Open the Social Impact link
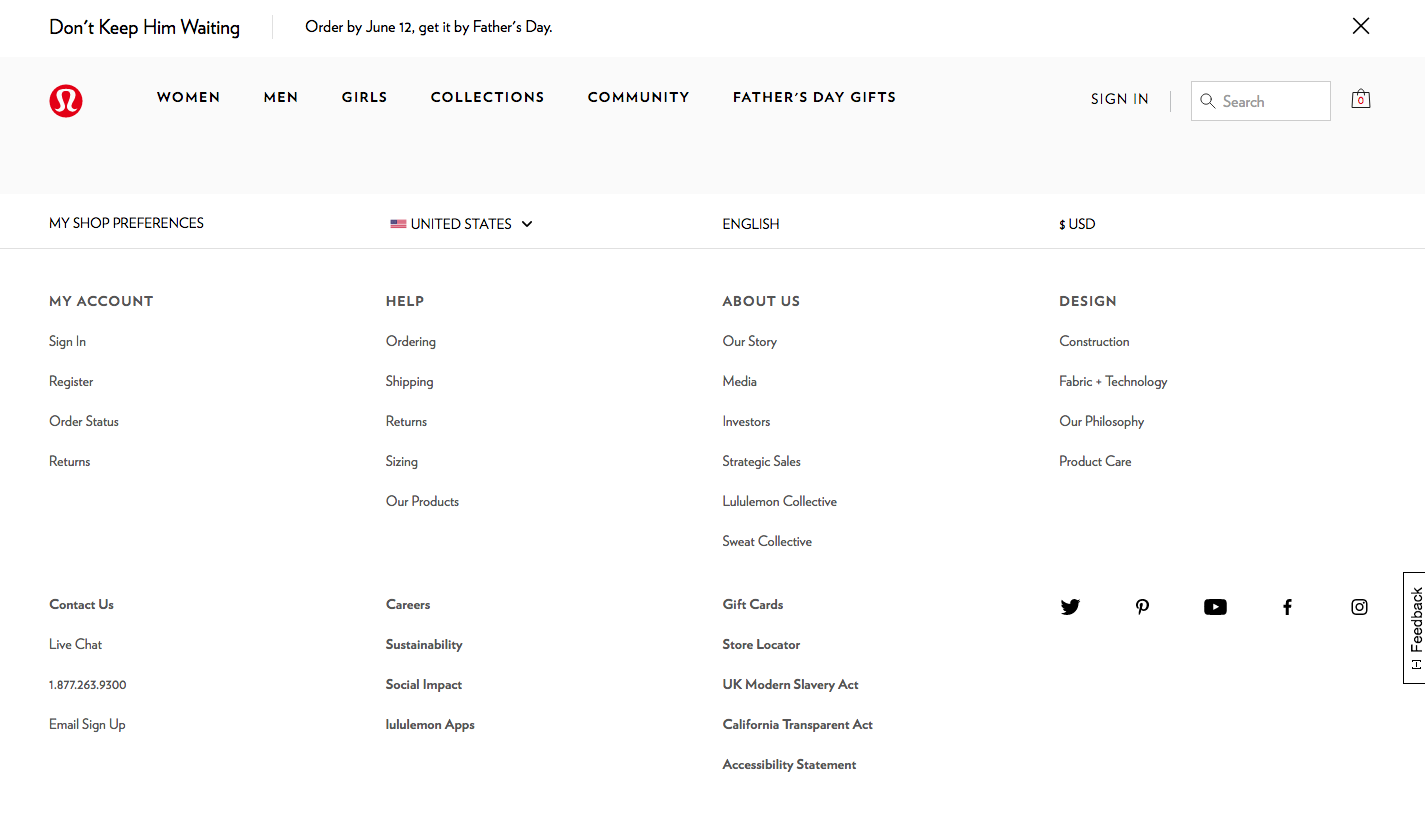Image resolution: width=1425 pixels, height=817 pixels. tap(424, 684)
